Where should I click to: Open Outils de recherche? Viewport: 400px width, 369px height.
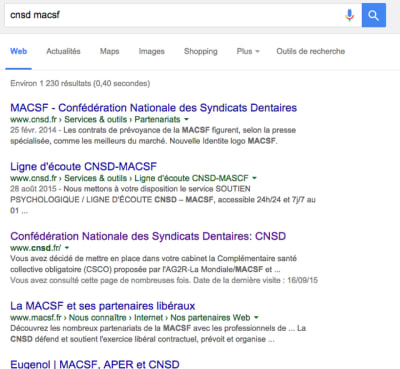(311, 51)
